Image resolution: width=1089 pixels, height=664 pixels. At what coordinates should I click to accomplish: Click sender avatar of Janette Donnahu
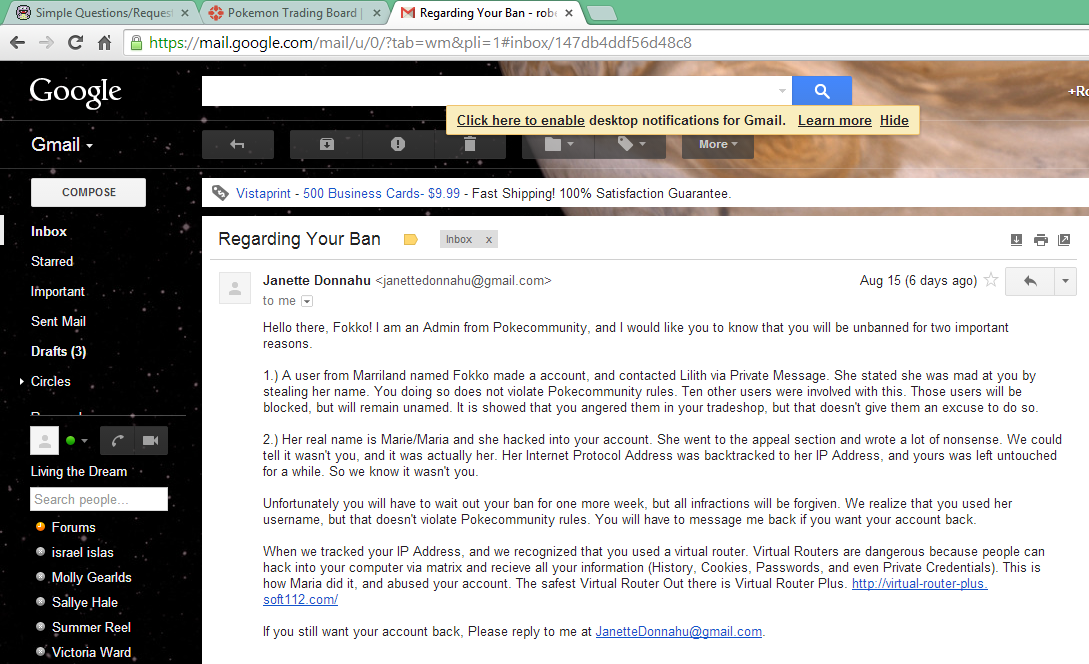coord(235,288)
